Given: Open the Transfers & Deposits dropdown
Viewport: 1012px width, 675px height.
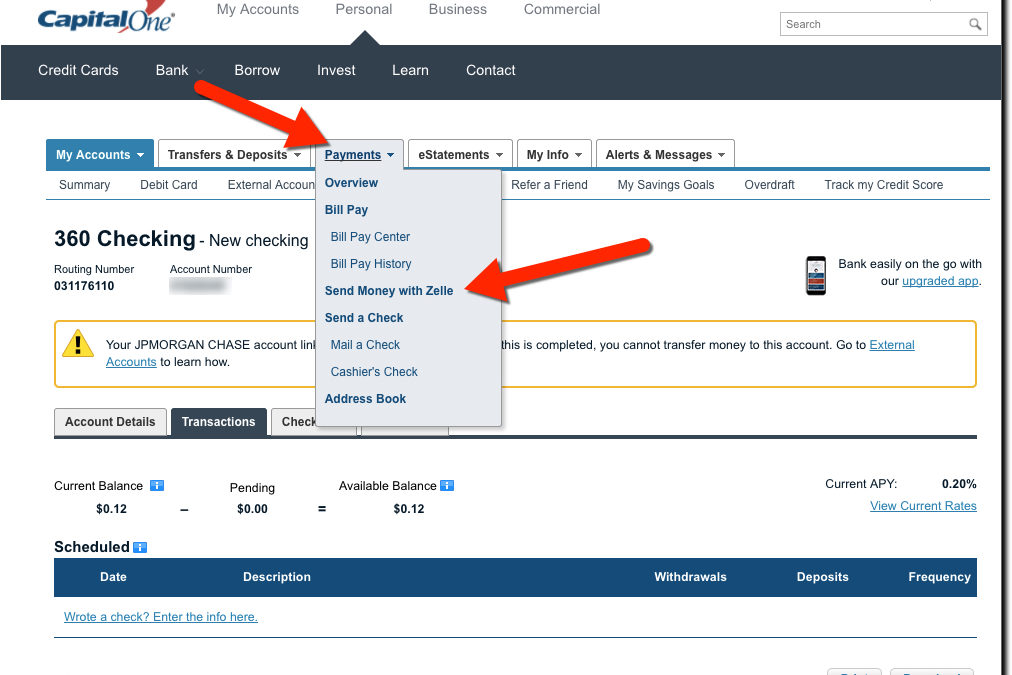Looking at the screenshot, I should (234, 155).
